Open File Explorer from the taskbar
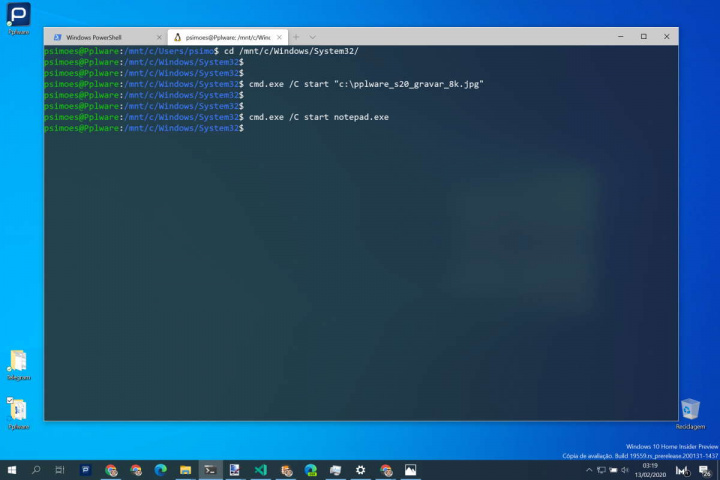Image resolution: width=720 pixels, height=480 pixels. (x=185, y=470)
